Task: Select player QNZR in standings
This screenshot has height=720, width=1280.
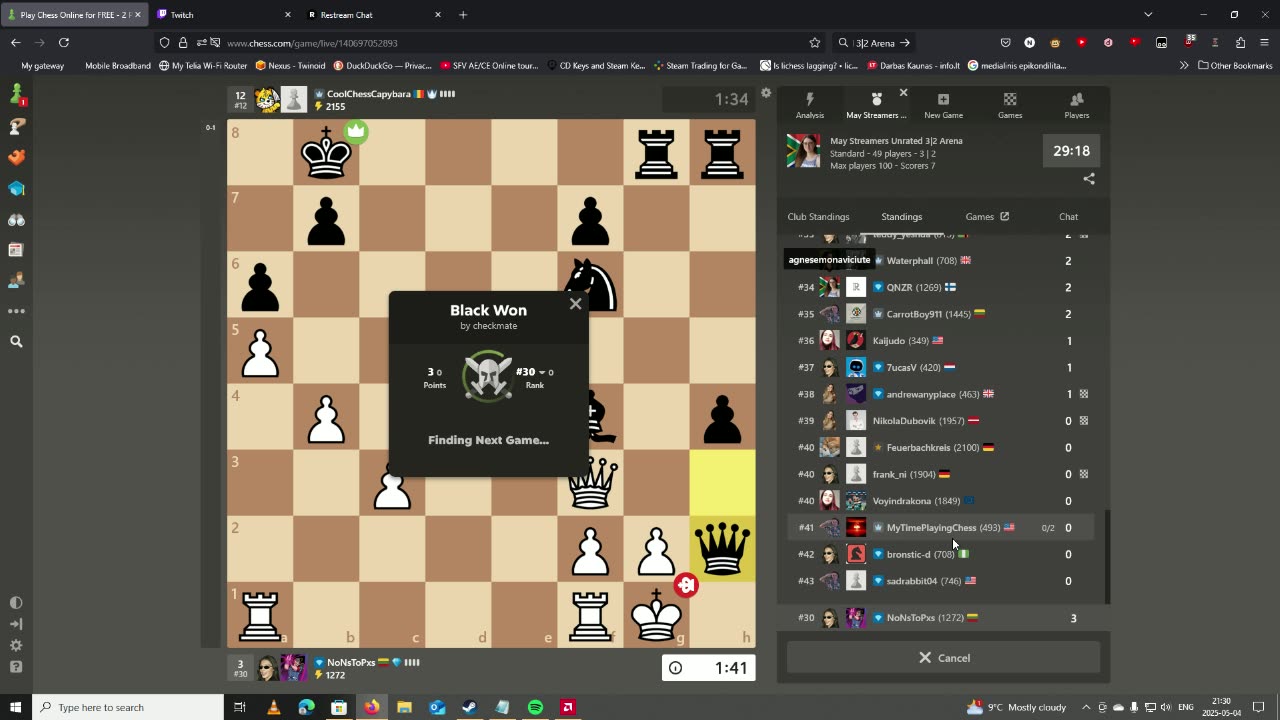Action: pyautogui.click(x=899, y=288)
